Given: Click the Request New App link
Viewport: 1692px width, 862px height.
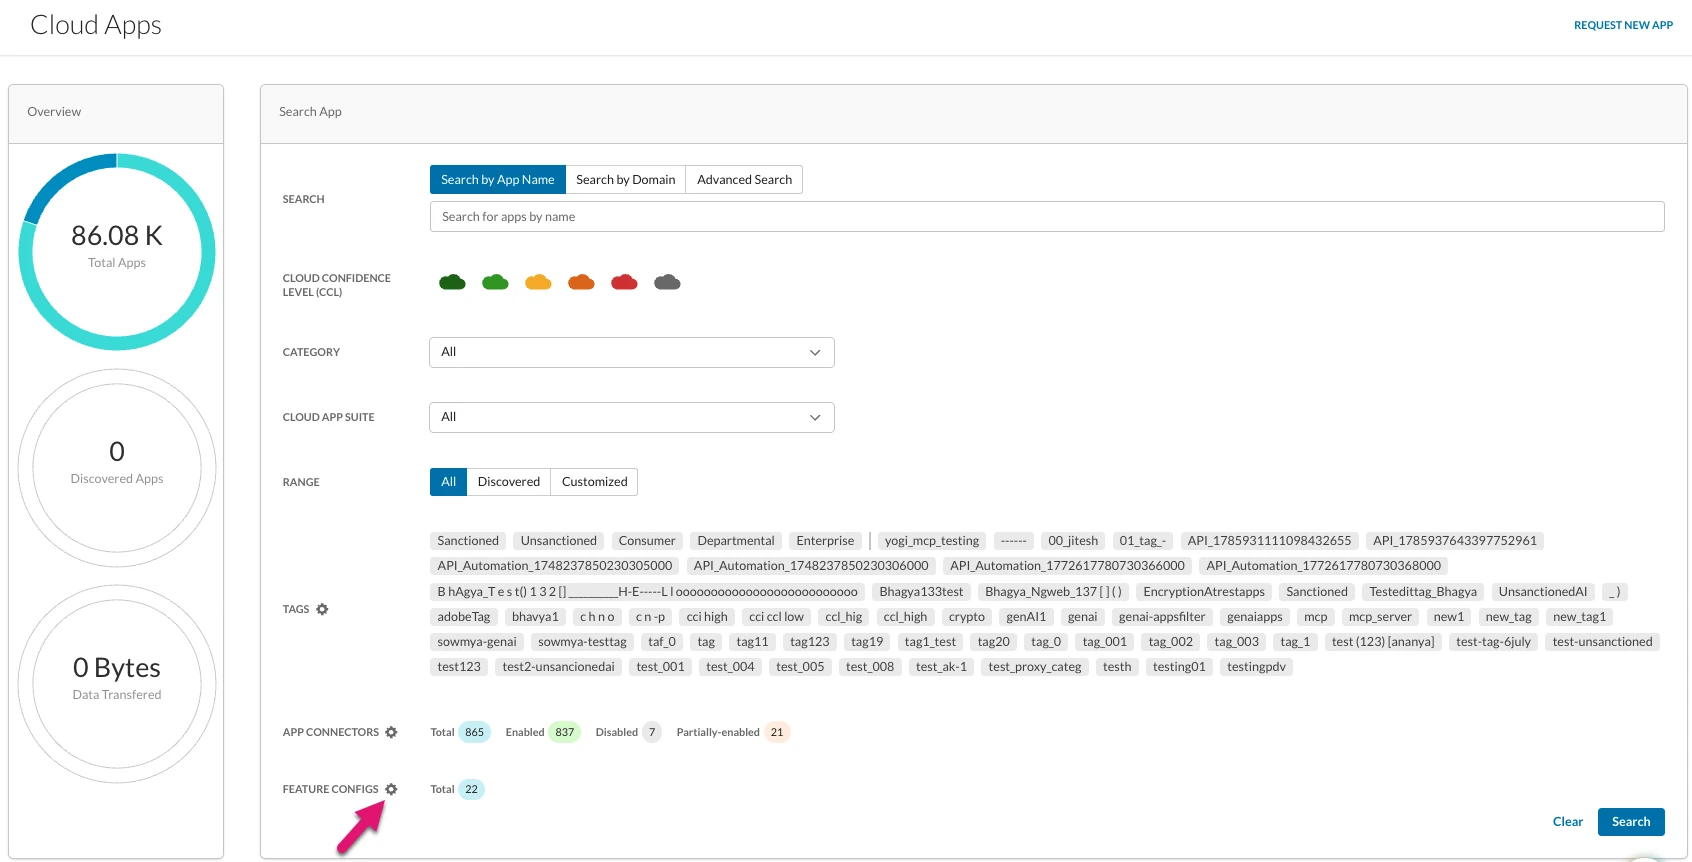Looking at the screenshot, I should click(x=1623, y=25).
